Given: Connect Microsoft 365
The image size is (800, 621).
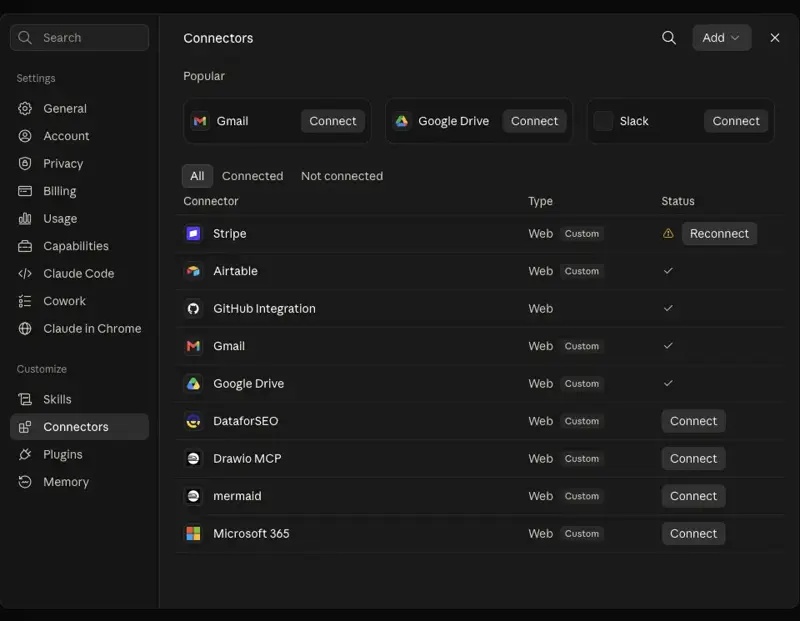Looking at the screenshot, I should point(693,534).
